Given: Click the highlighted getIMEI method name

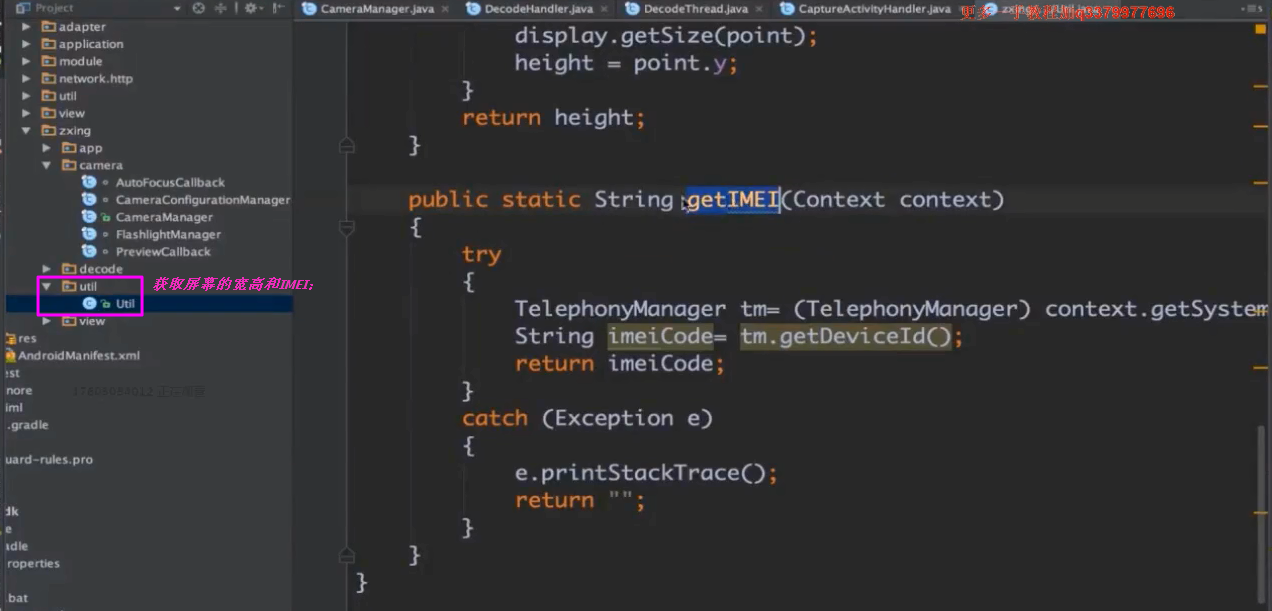Looking at the screenshot, I should click(733, 199).
